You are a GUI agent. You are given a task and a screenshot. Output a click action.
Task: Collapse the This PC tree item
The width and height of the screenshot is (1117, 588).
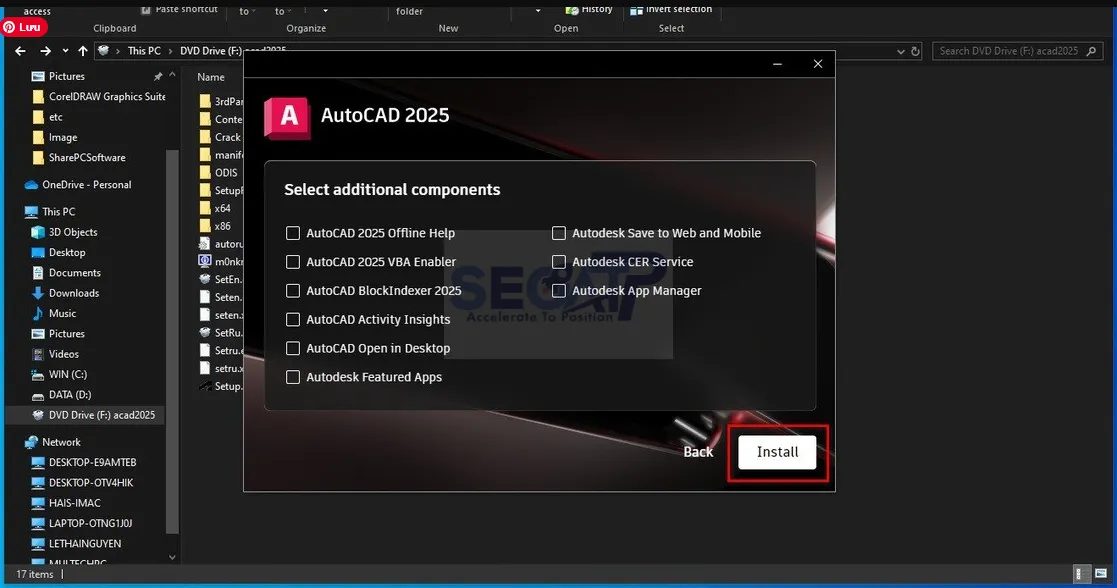click(x=18, y=211)
